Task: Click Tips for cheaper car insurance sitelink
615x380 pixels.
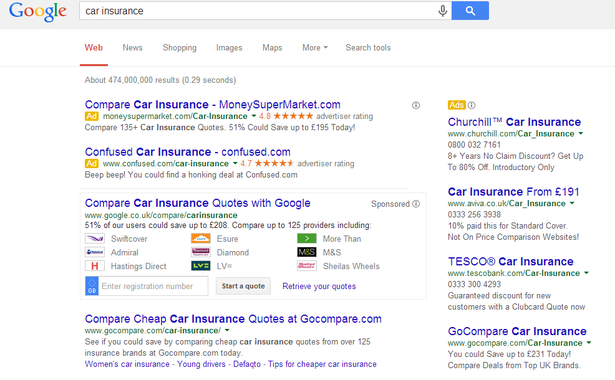Action: (x=322, y=364)
